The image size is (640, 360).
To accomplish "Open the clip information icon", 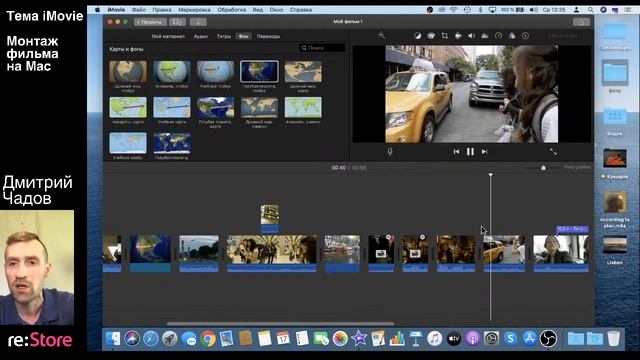I will click(x=525, y=36).
